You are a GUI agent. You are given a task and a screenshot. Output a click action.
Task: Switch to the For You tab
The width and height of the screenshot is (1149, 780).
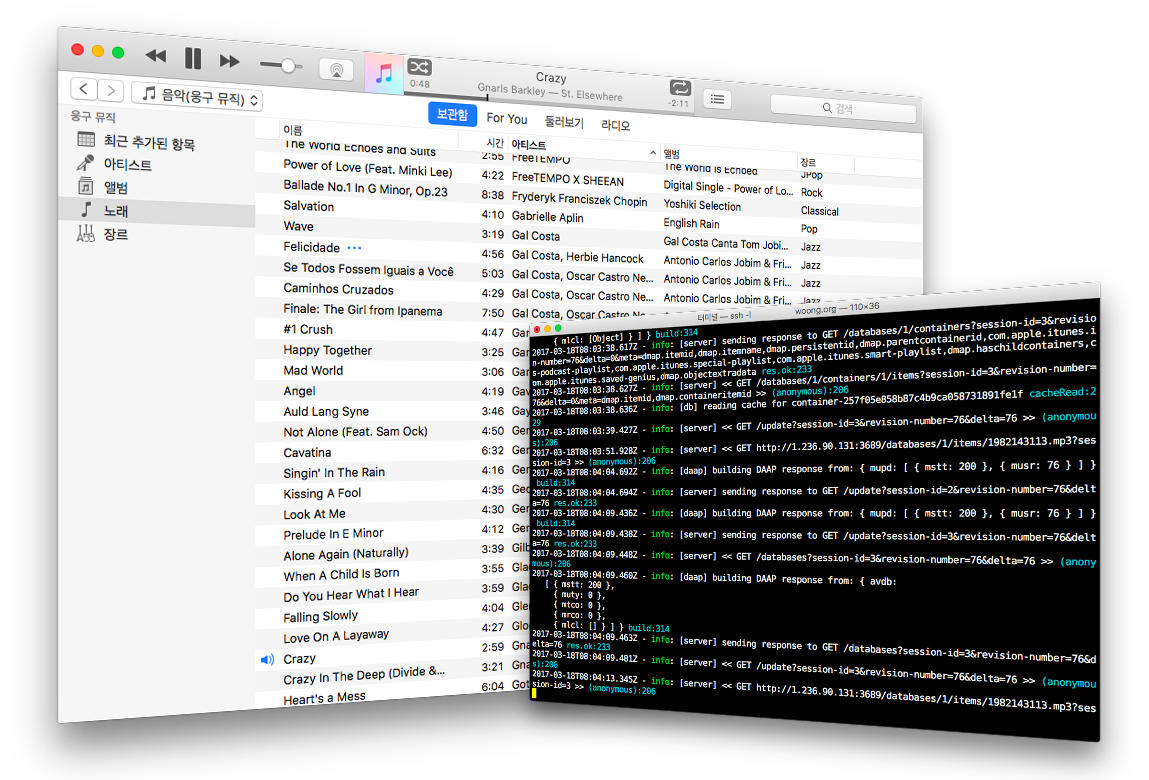pos(507,118)
